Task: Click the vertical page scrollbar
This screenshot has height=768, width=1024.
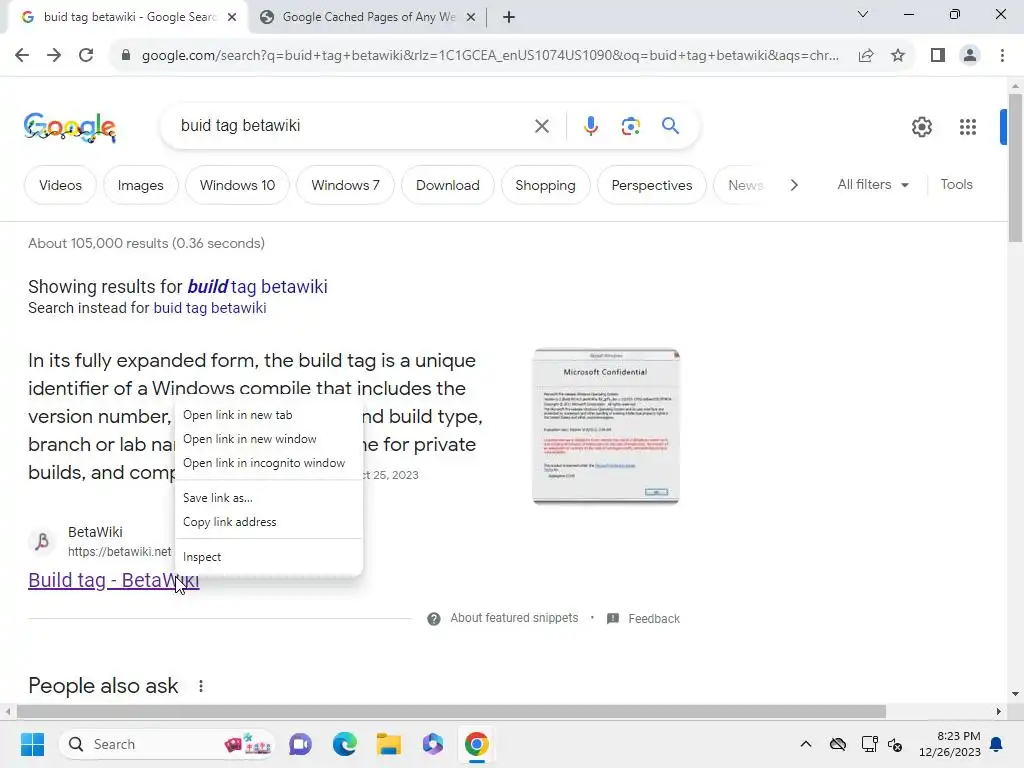Action: point(1015,167)
